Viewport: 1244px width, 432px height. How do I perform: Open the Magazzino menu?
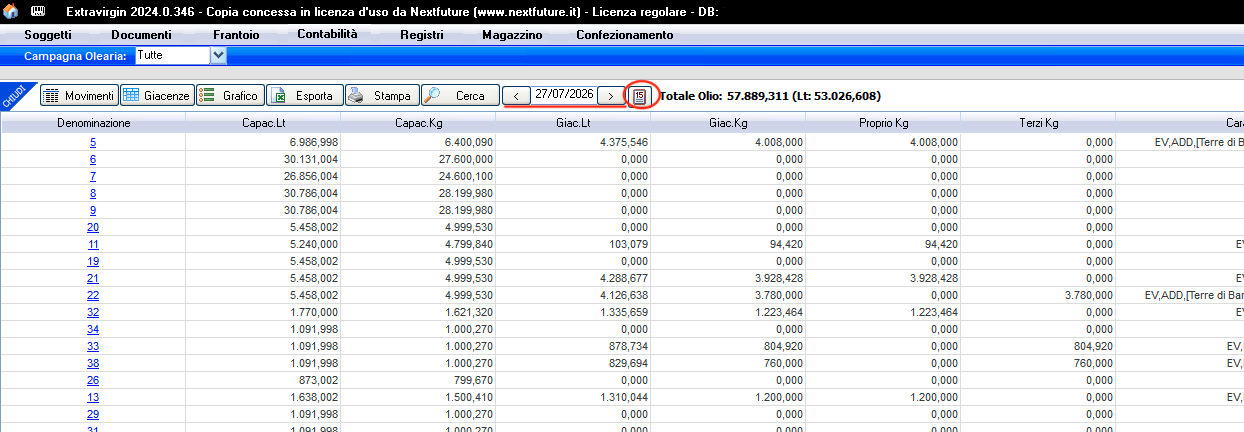512,35
